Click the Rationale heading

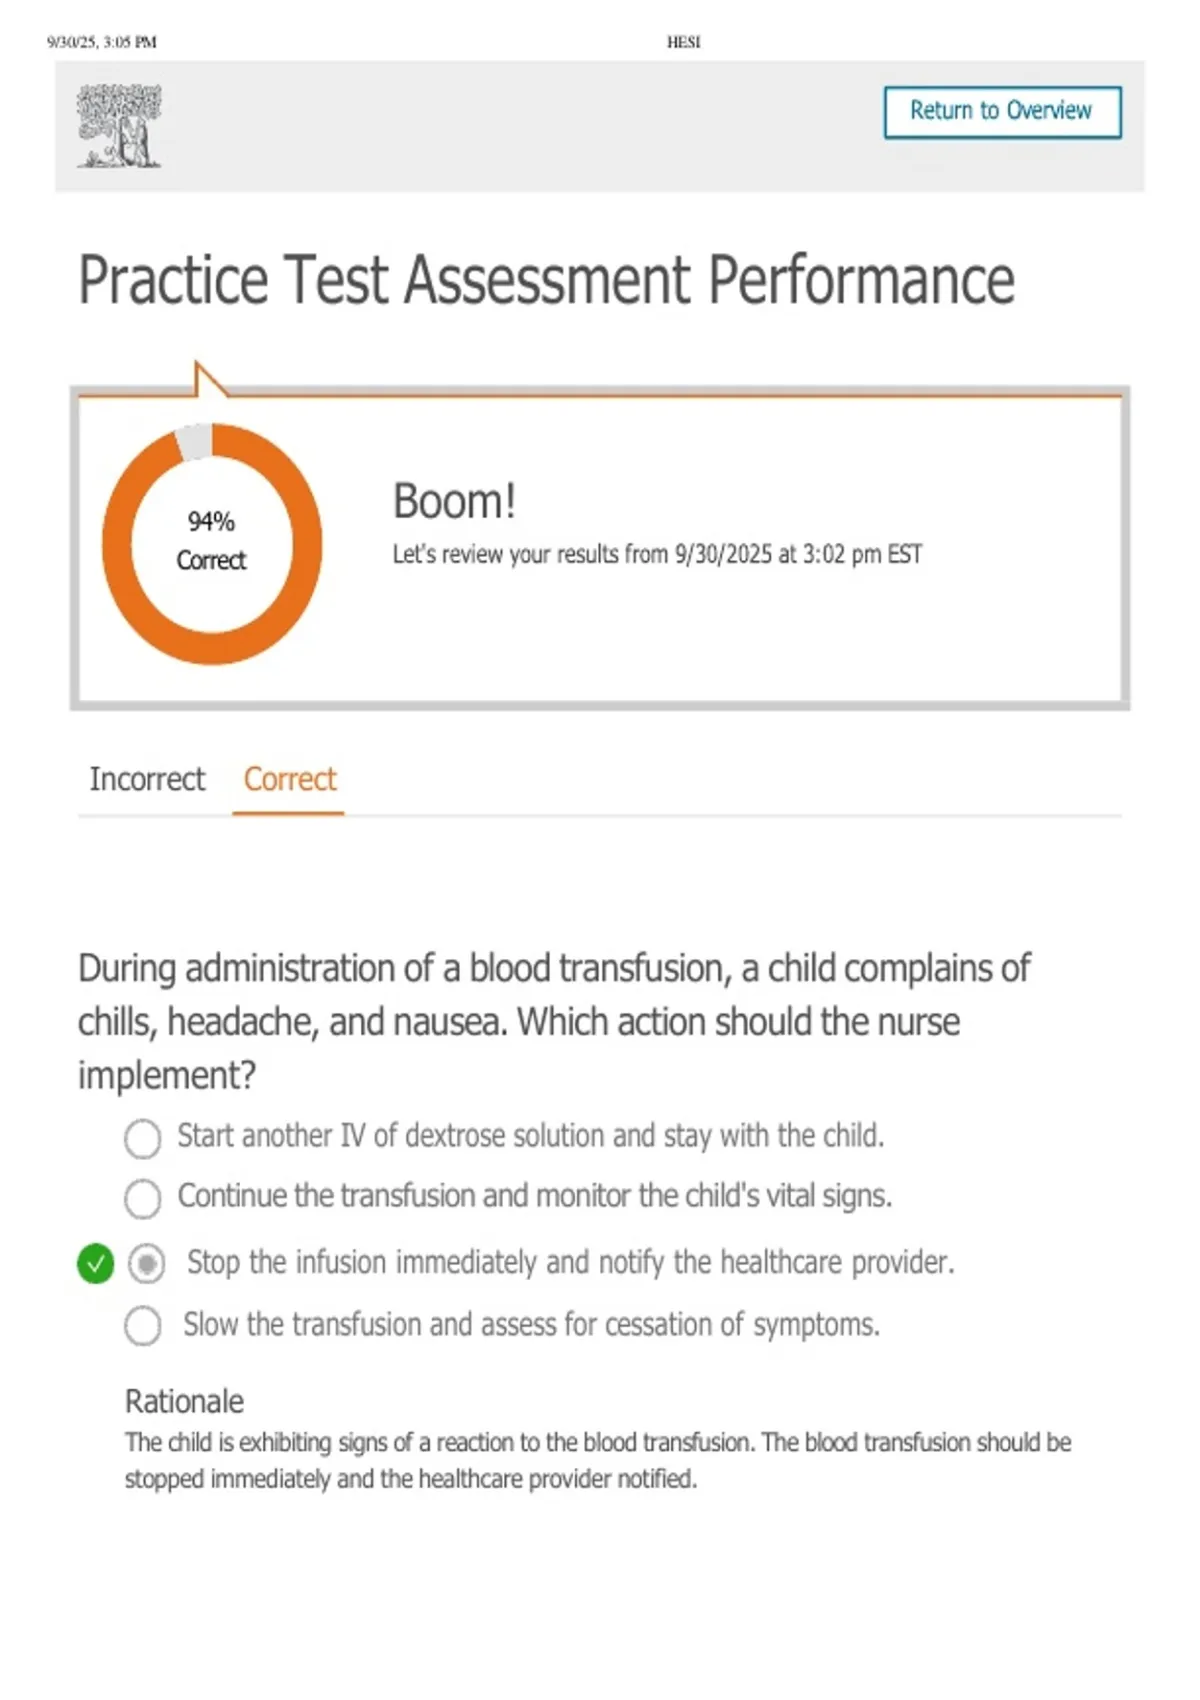184,1401
